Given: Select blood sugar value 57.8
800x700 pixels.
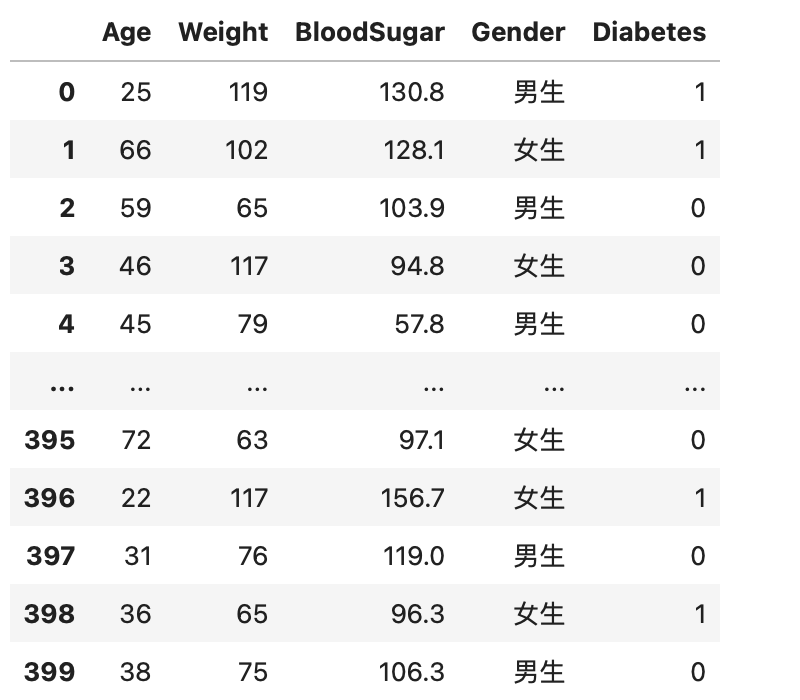Looking at the screenshot, I should coord(419,324).
